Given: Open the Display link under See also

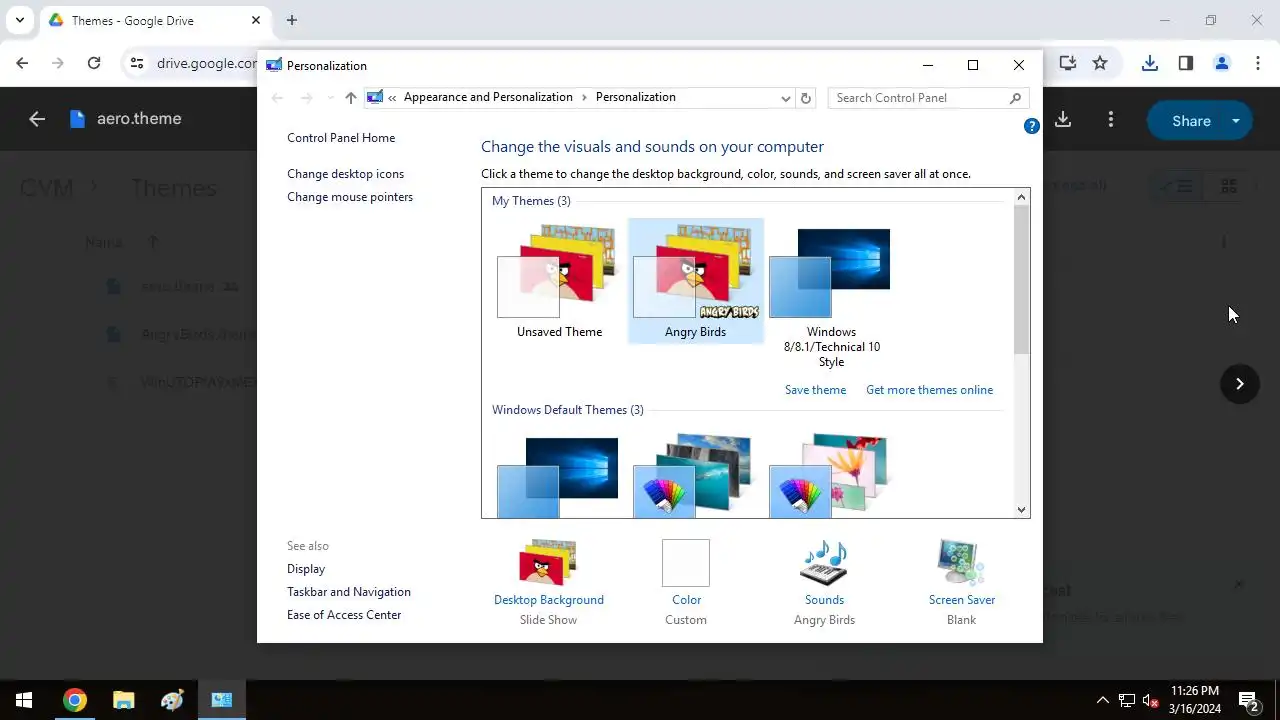Looking at the screenshot, I should 306,569.
